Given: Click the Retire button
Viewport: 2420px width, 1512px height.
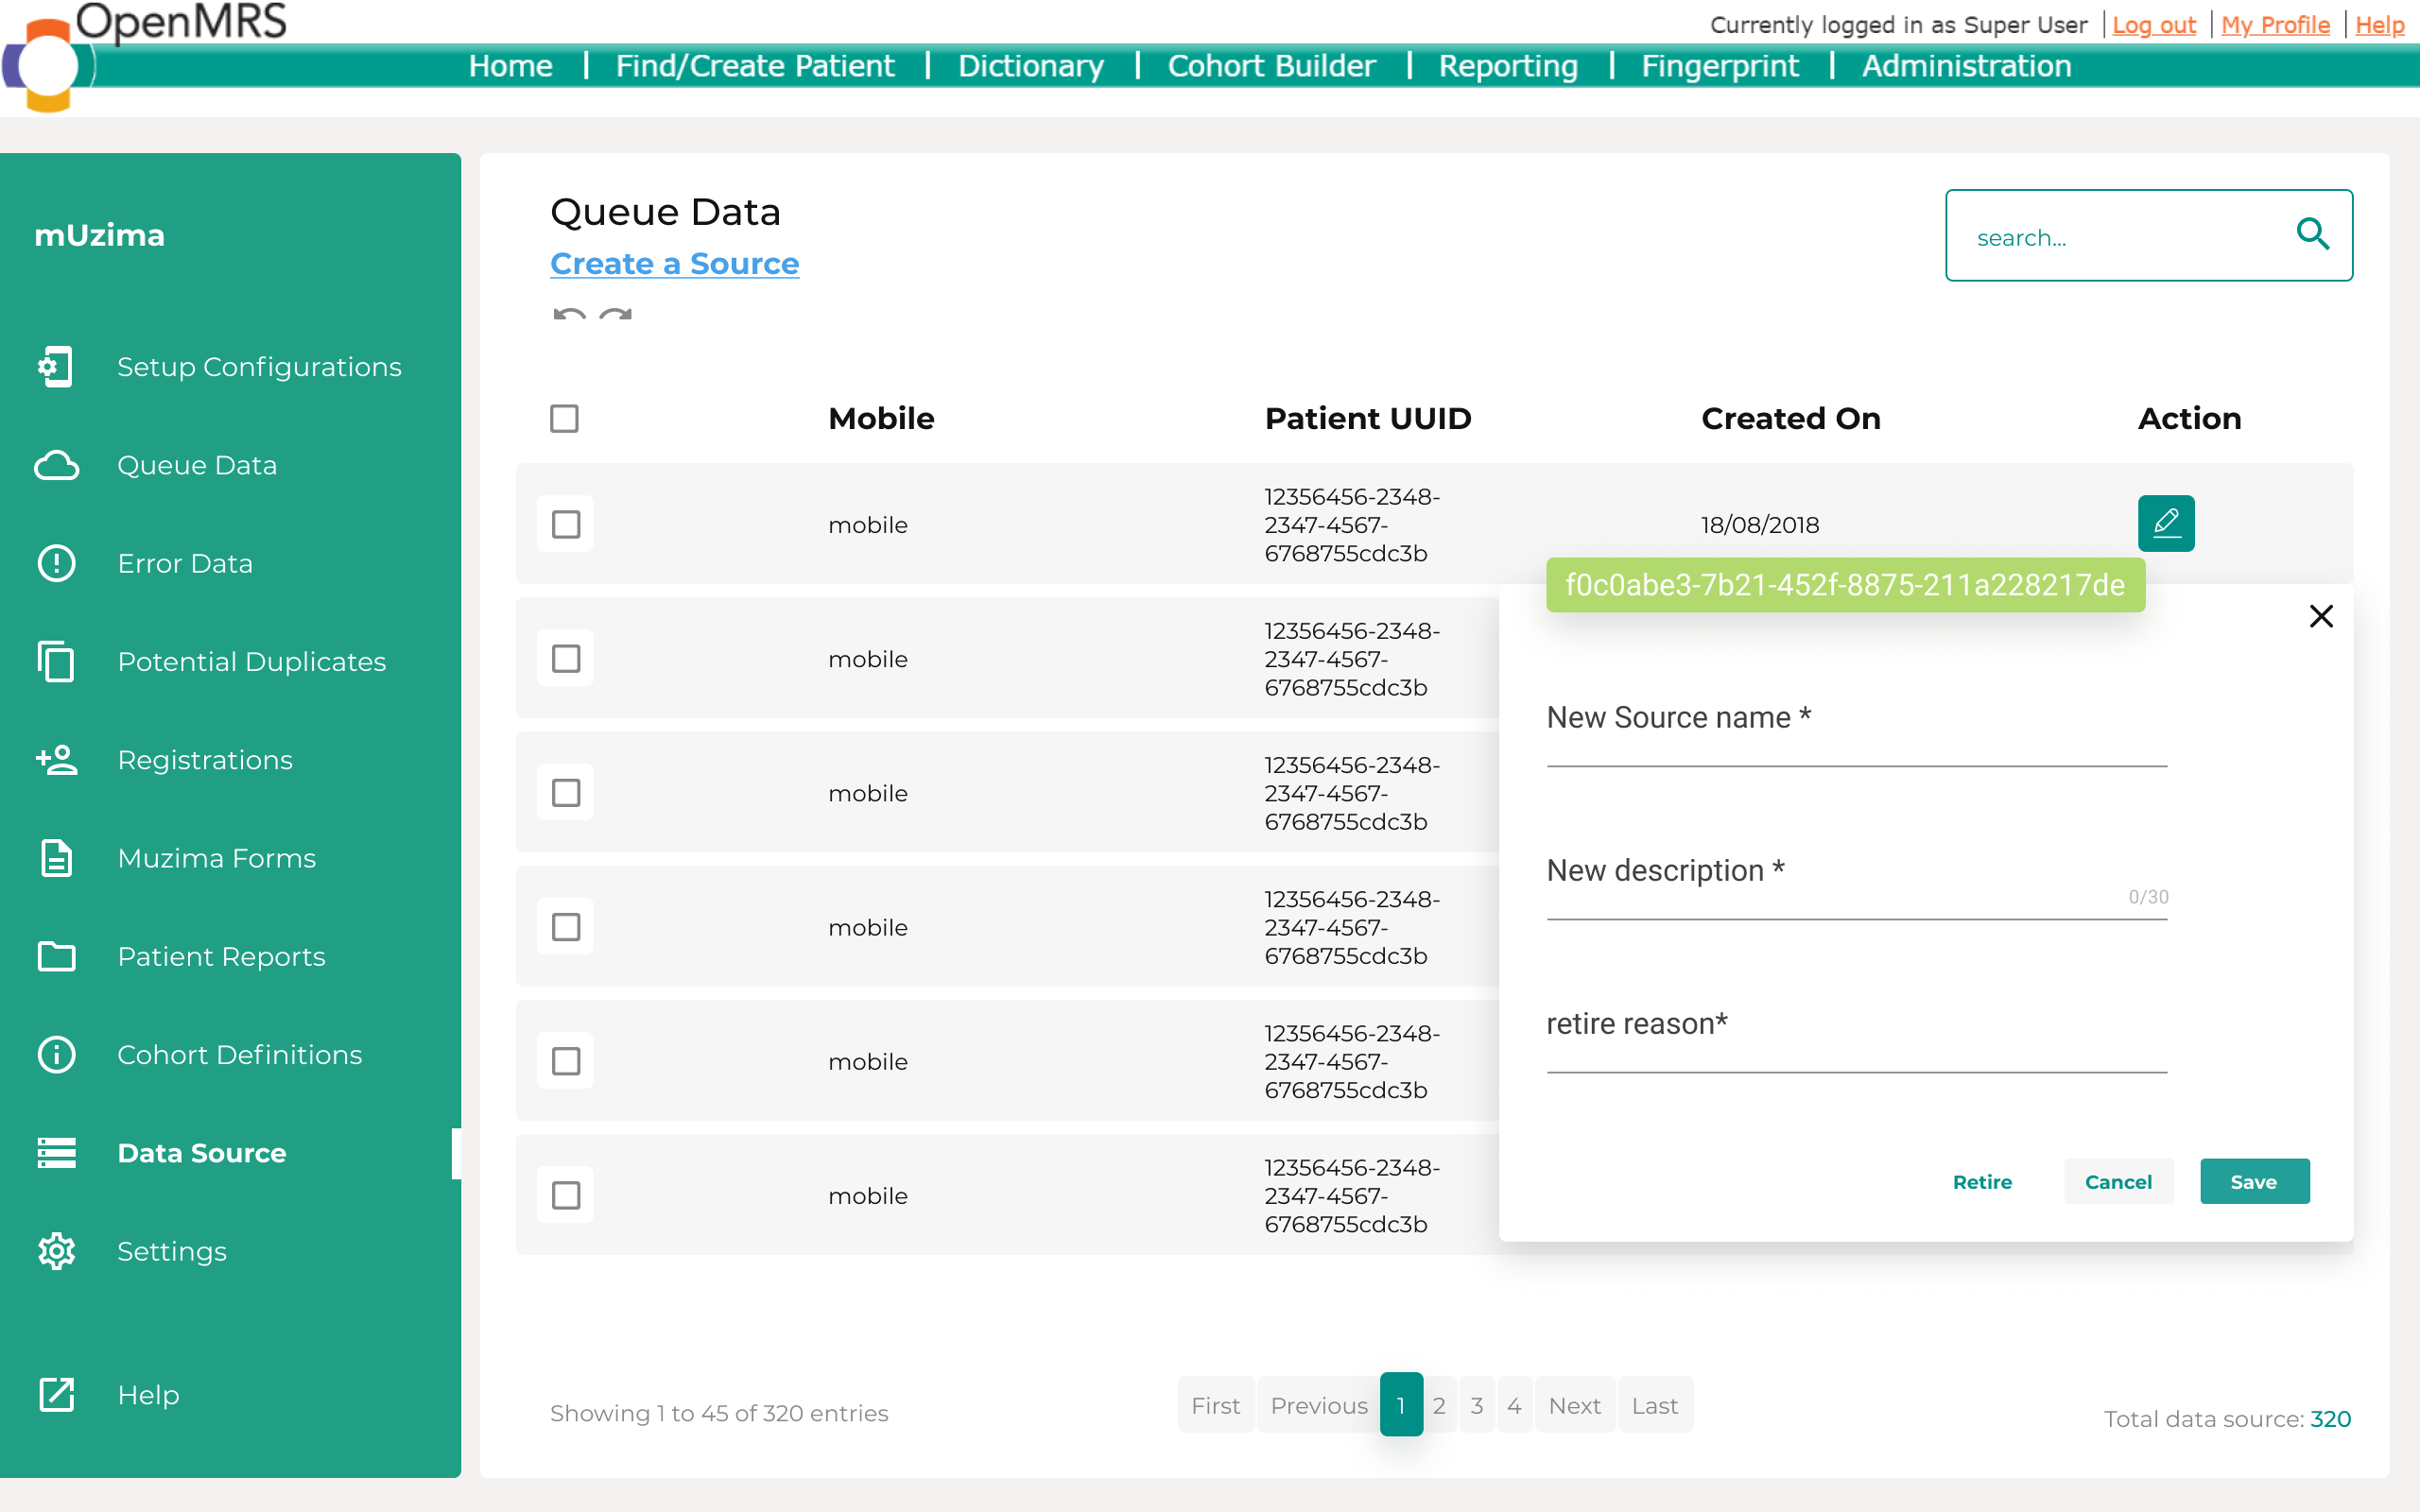Looking at the screenshot, I should (1982, 1181).
